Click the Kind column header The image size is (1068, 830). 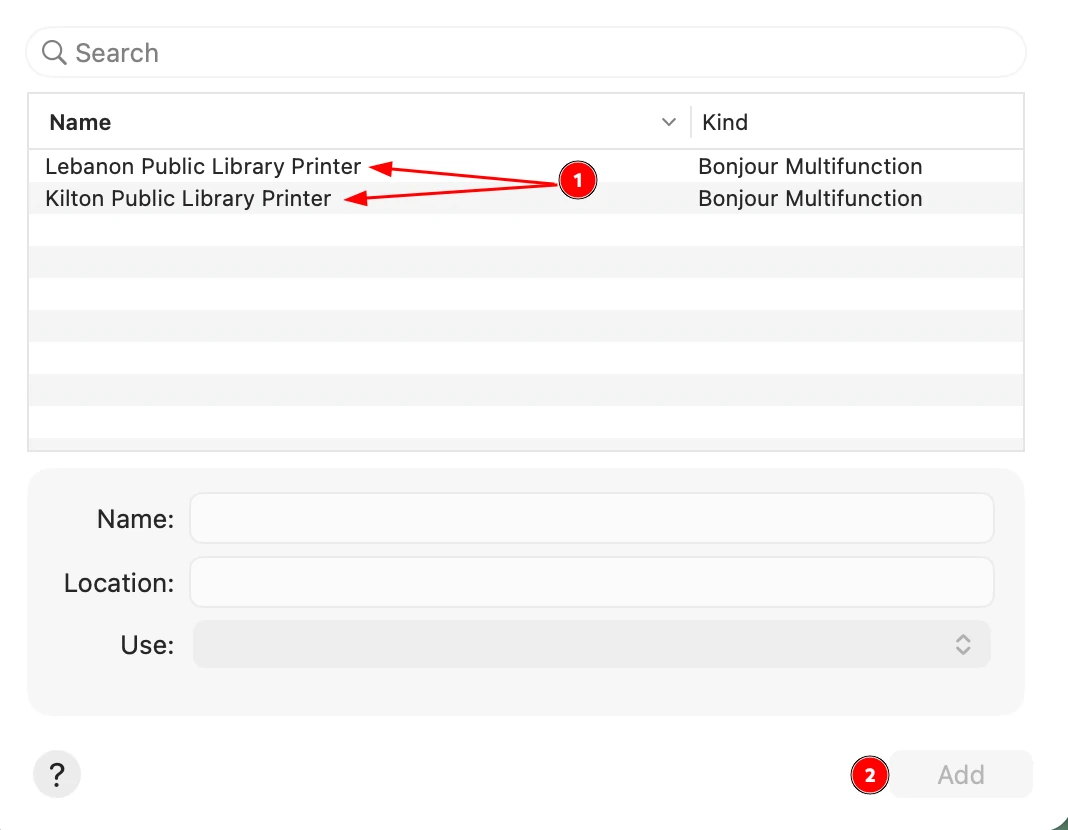coord(725,121)
